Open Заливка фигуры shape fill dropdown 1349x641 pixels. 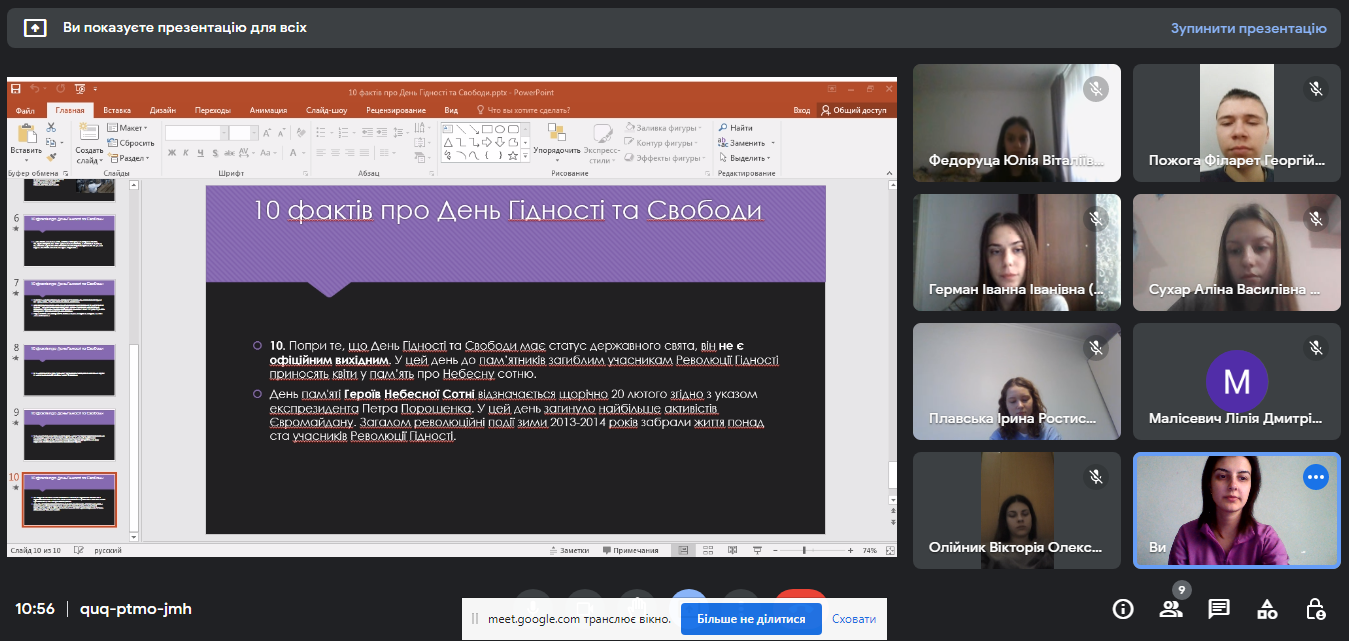click(x=663, y=128)
